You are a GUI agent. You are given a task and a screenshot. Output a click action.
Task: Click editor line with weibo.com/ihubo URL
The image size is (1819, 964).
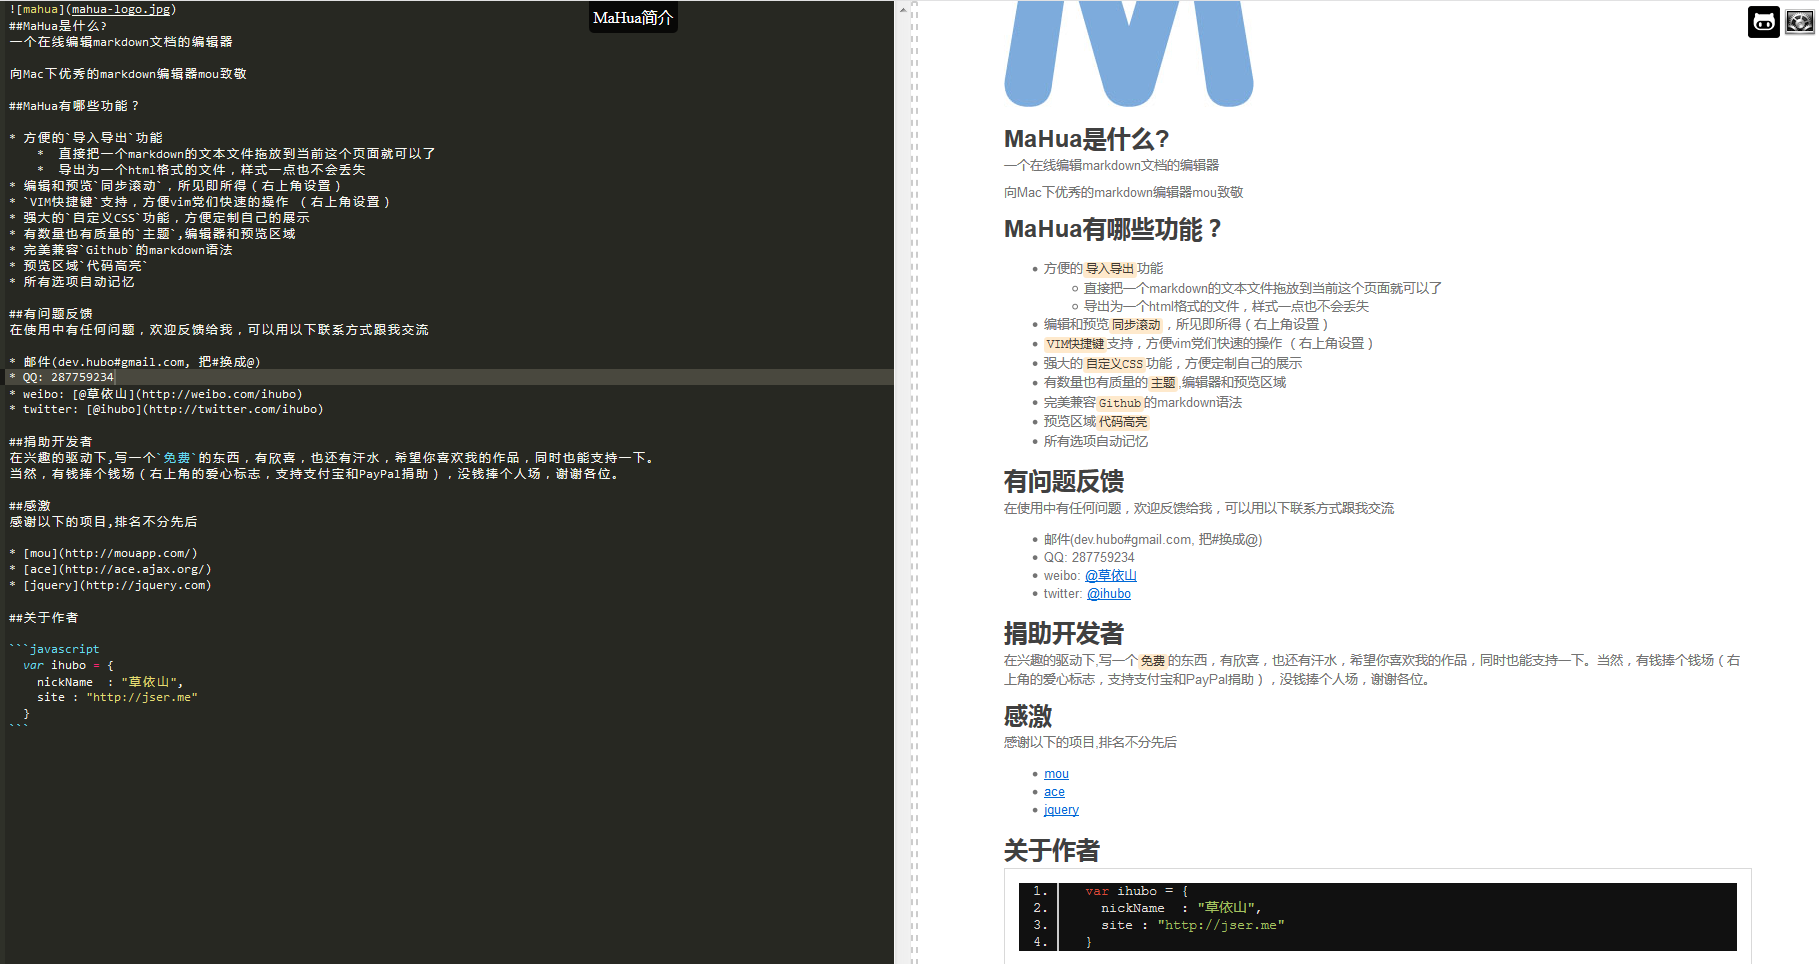pos(156,394)
